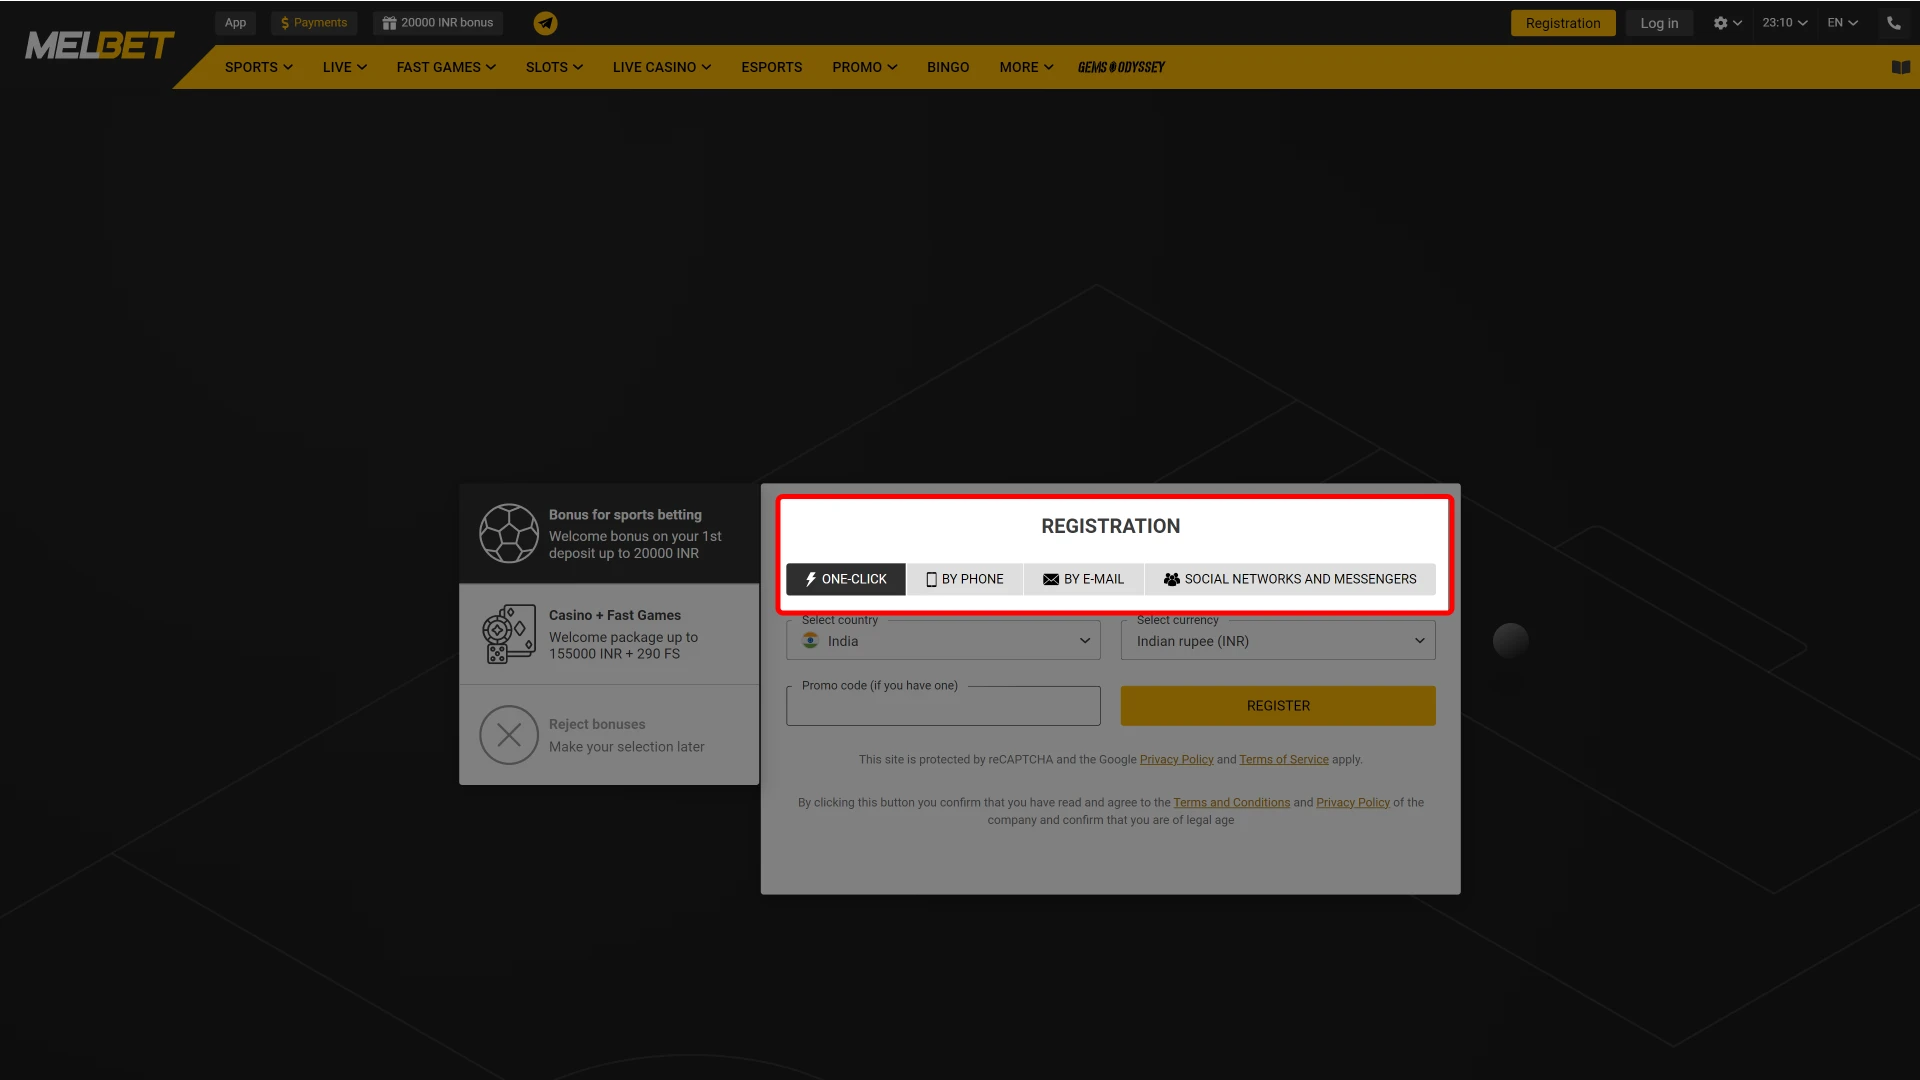Click the REGISTER button
The width and height of the screenshot is (1920, 1080).
point(1278,705)
